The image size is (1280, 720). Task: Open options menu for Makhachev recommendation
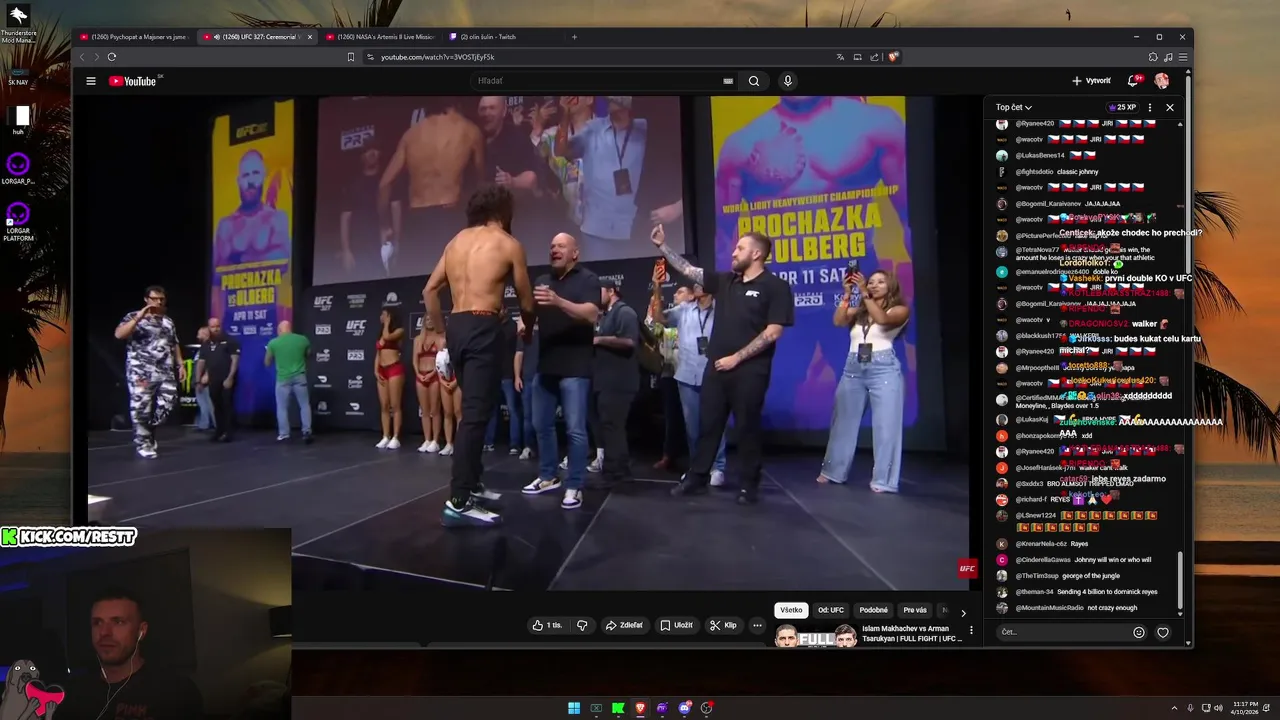[x=971, y=630]
